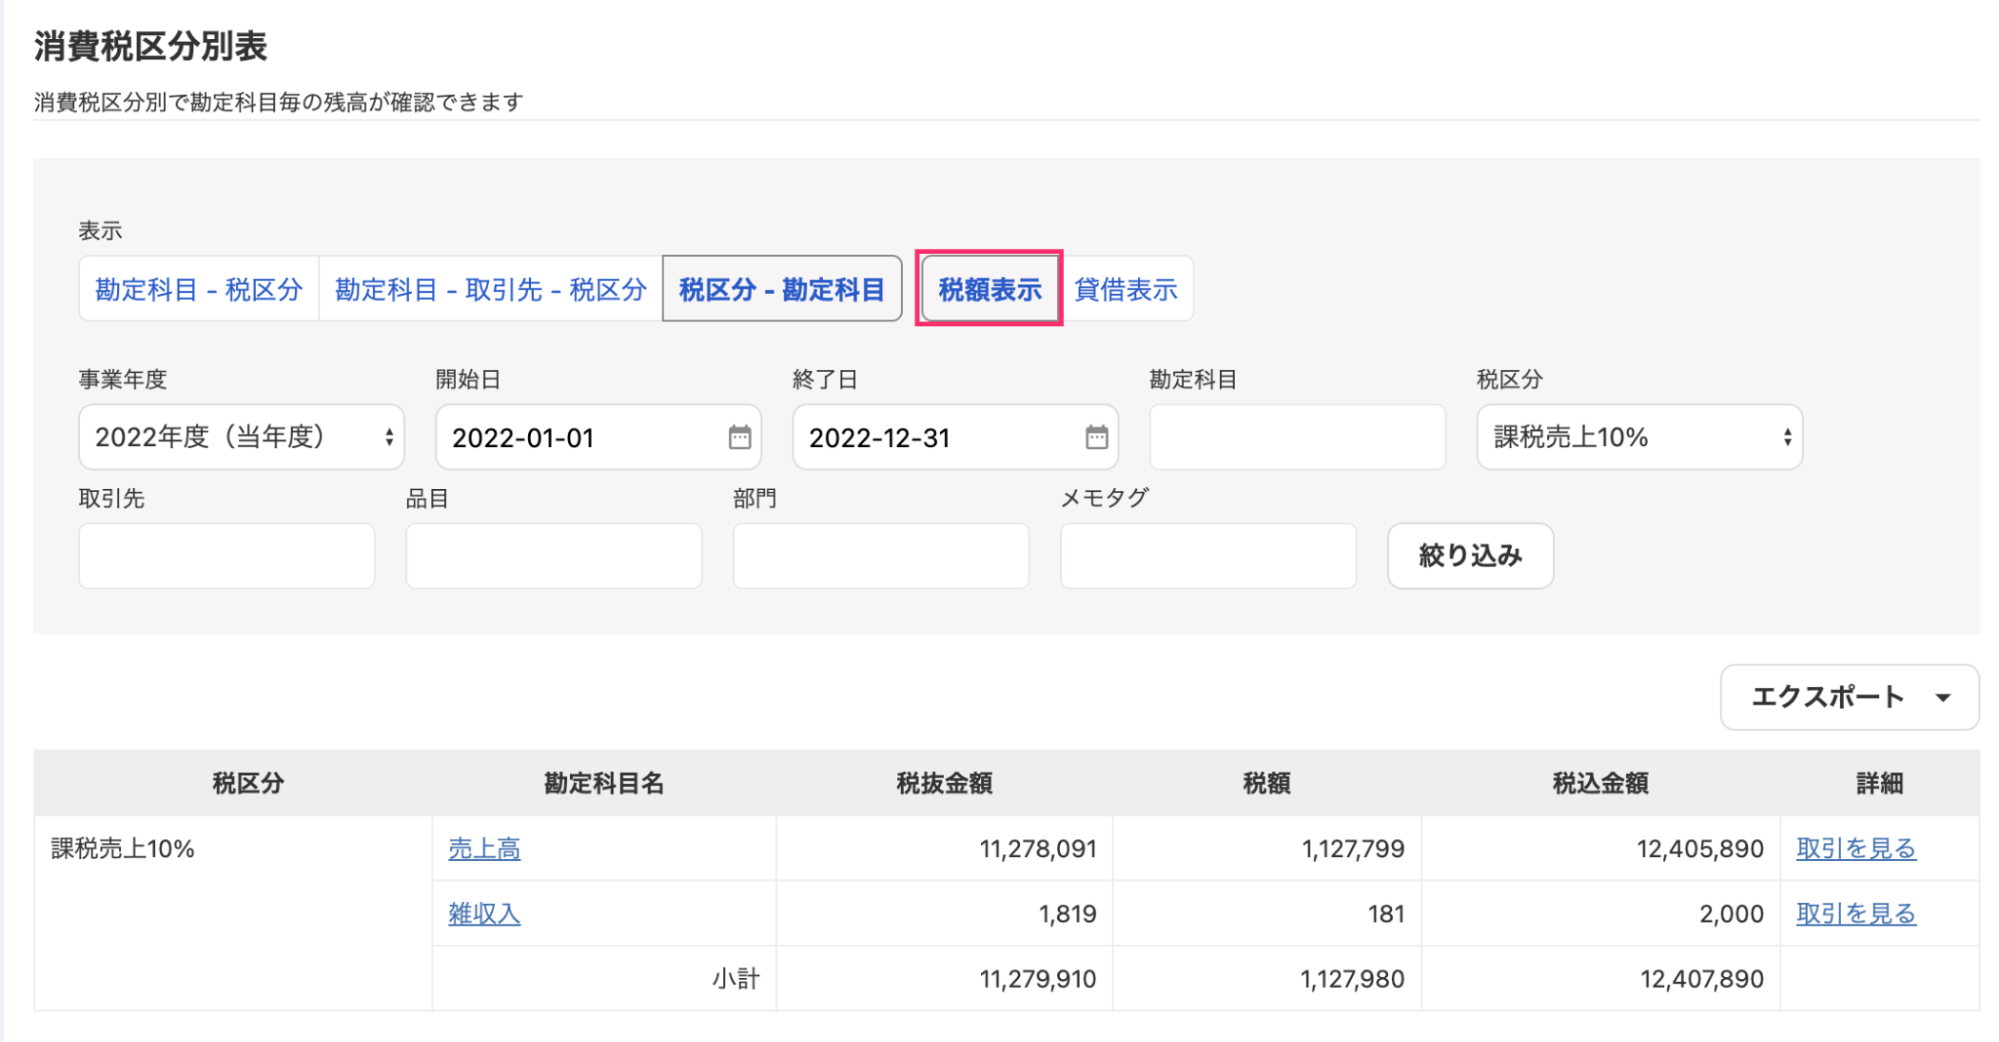Select the subtotal tax amount 1,127,980
This screenshot has height=1042, width=1999.
point(1352,979)
